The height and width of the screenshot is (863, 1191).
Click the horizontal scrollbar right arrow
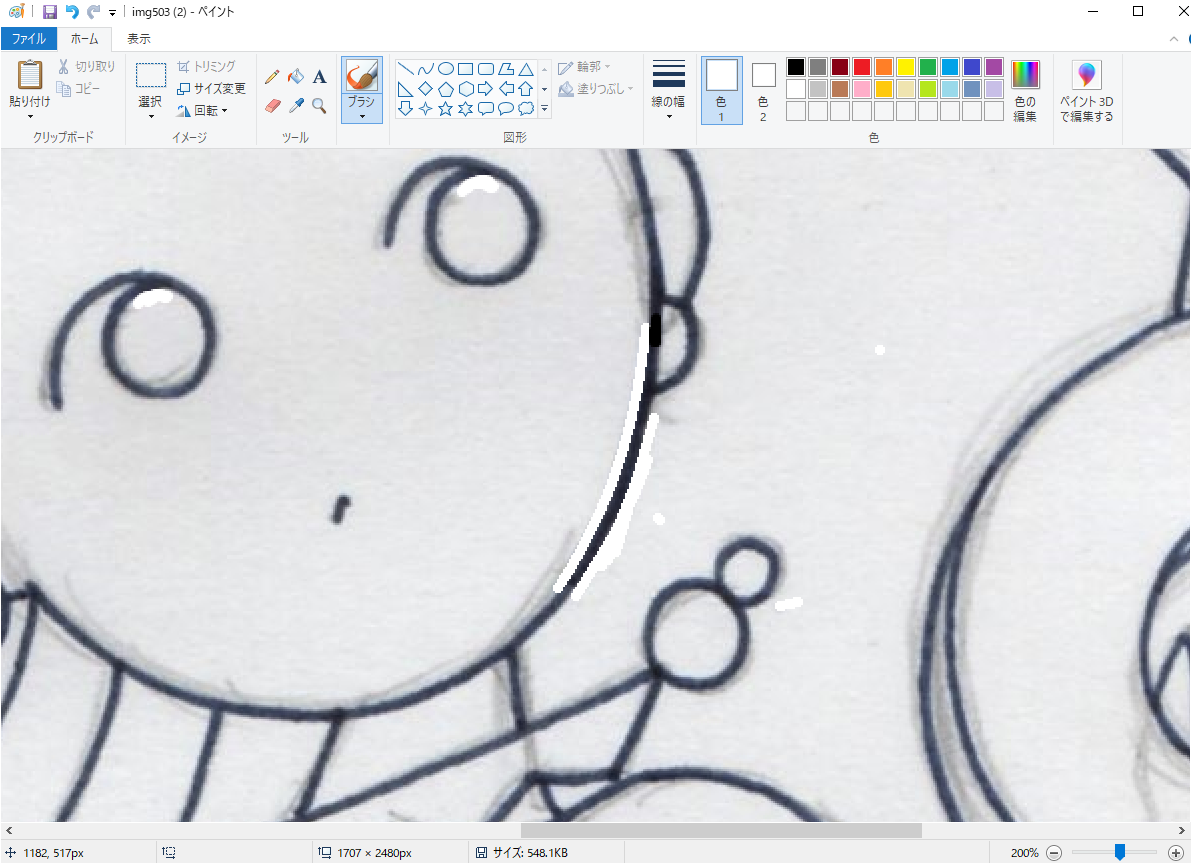point(1182,830)
